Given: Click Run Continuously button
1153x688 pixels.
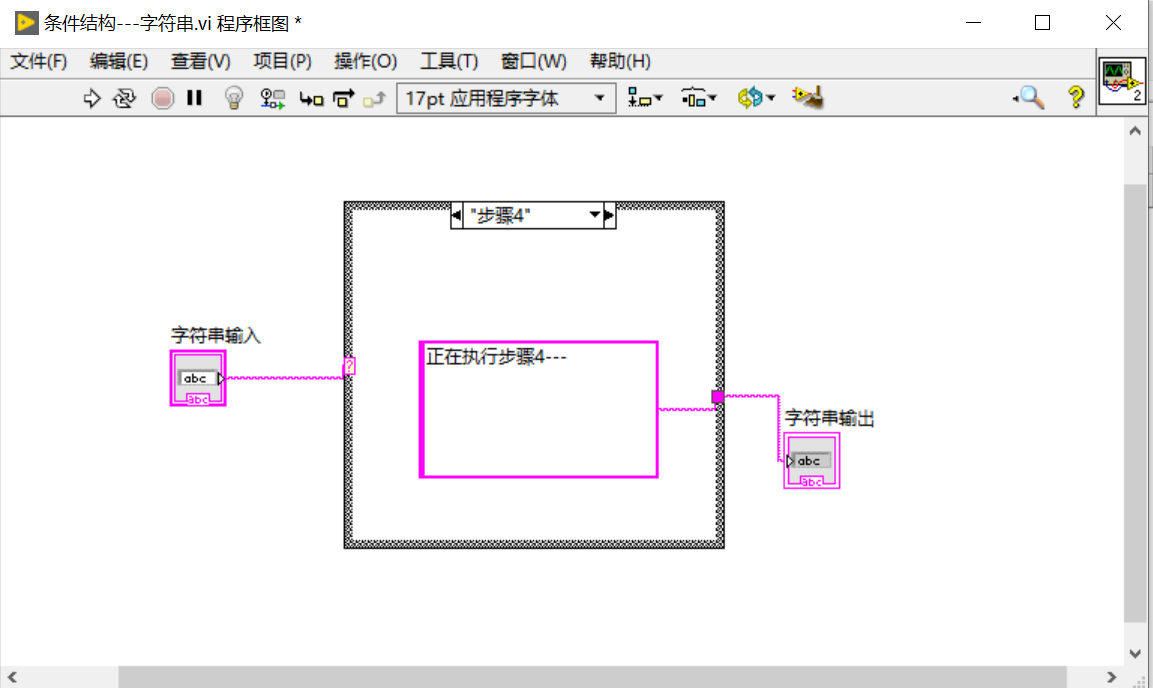Looking at the screenshot, I should coord(124,98).
